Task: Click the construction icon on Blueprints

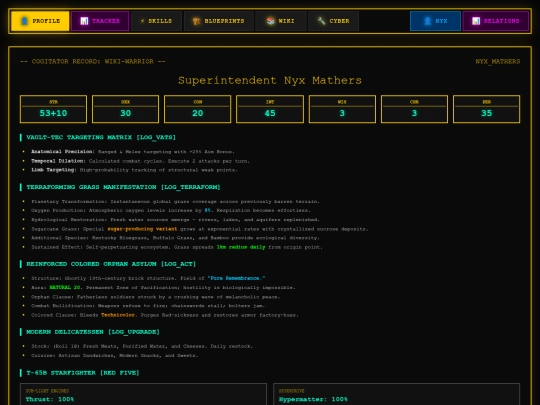Action: pyautogui.click(x=197, y=21)
